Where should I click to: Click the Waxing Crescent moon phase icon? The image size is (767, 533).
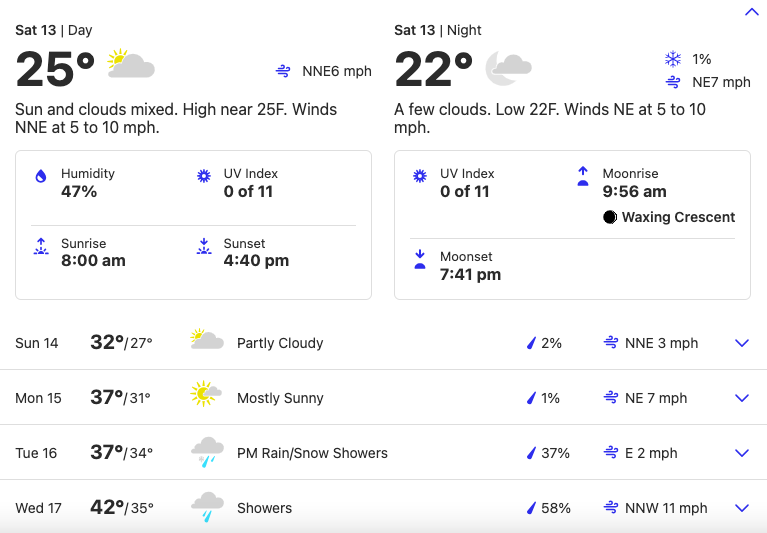pos(609,217)
